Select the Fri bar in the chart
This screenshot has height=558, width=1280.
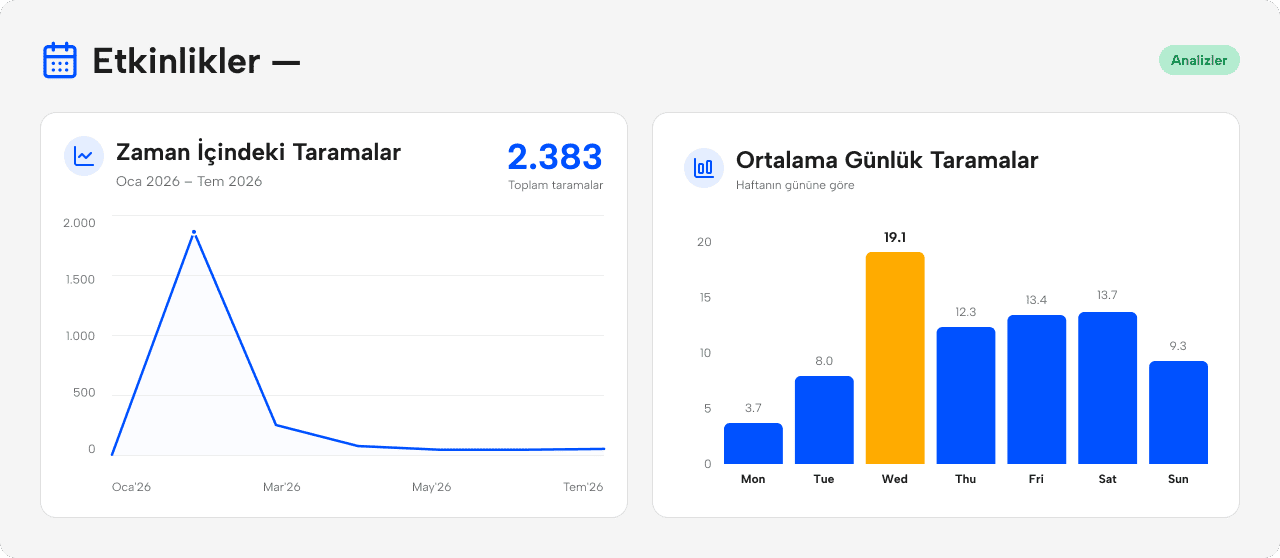click(1037, 389)
